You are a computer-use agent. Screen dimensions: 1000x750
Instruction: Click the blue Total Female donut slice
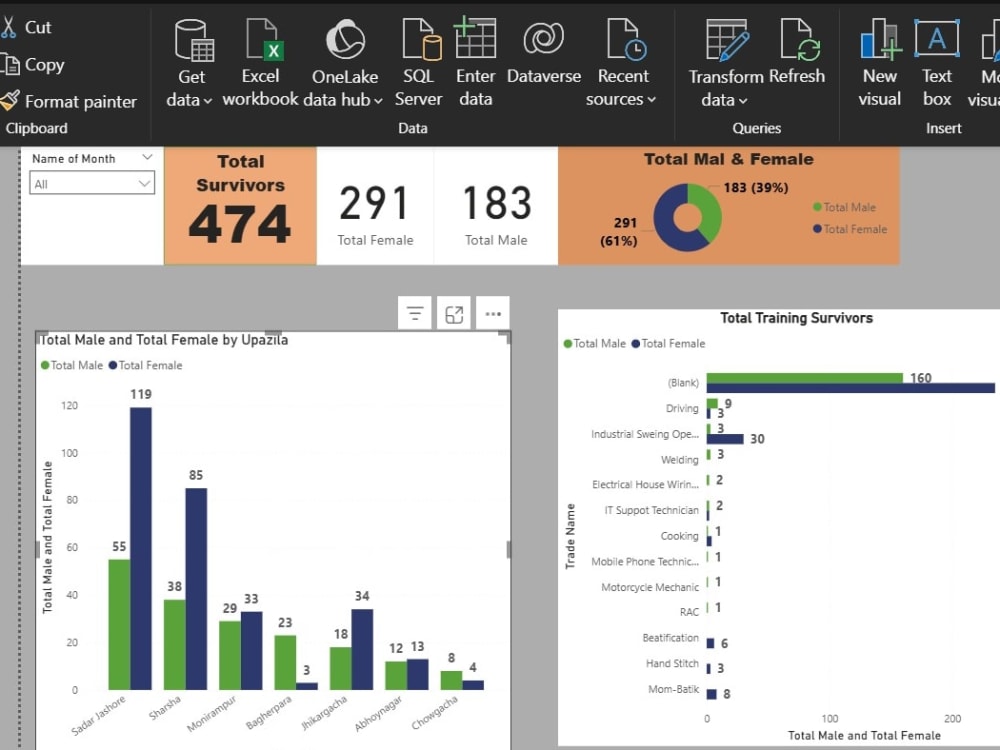click(x=665, y=220)
